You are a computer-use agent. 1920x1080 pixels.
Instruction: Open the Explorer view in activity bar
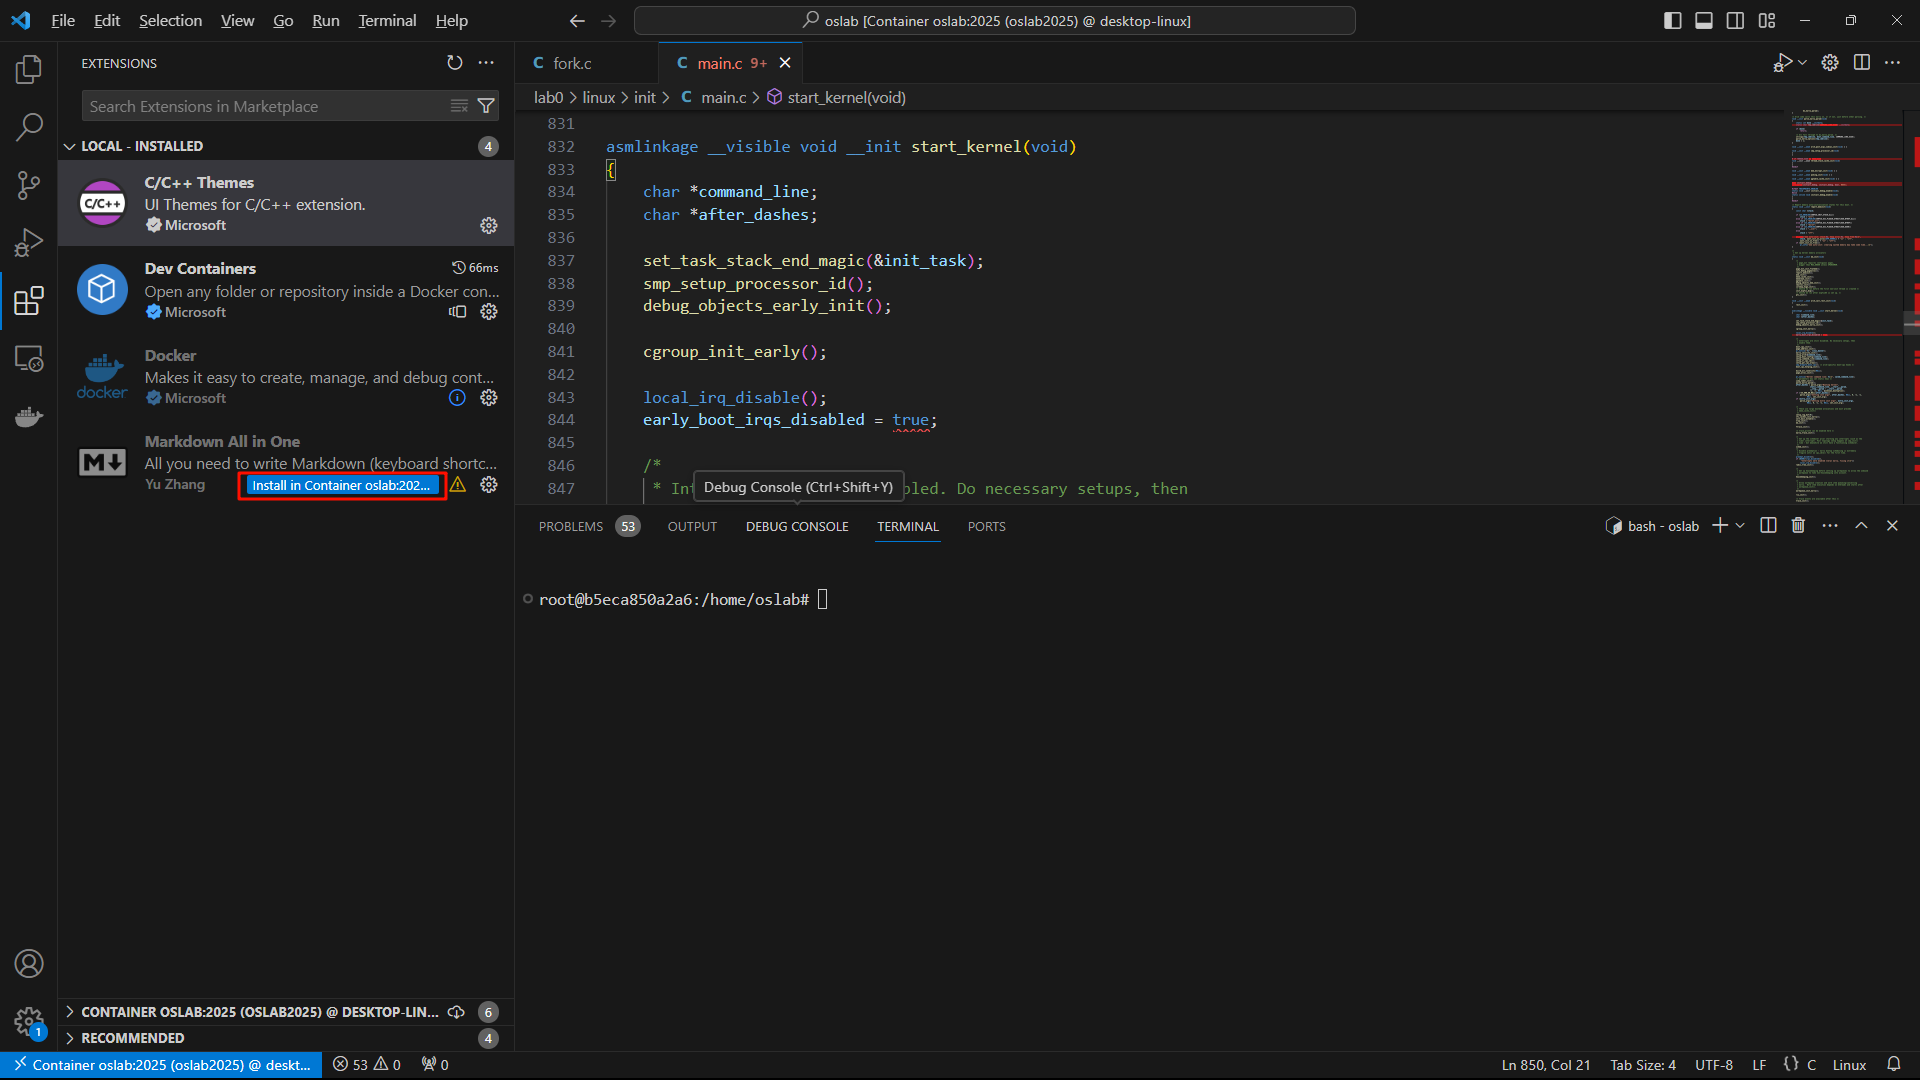29,69
